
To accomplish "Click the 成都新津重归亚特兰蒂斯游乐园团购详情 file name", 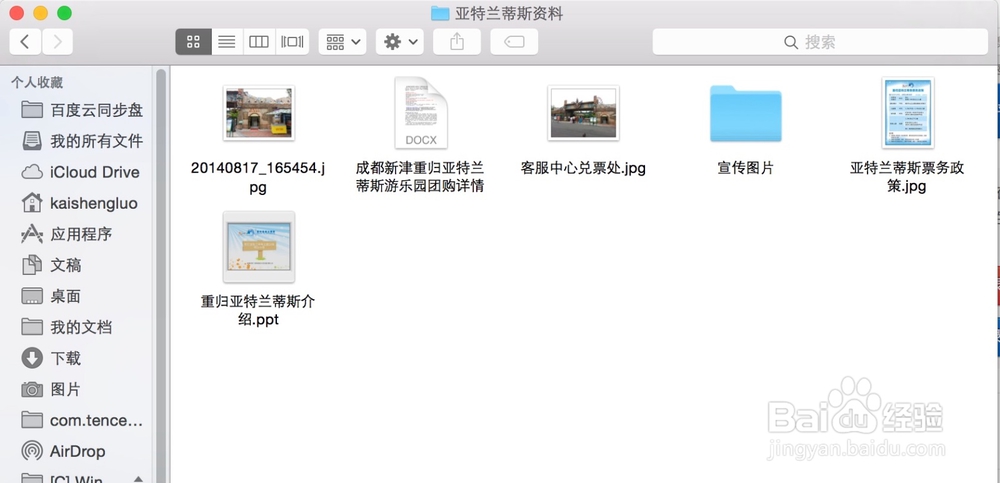I will click(420, 177).
